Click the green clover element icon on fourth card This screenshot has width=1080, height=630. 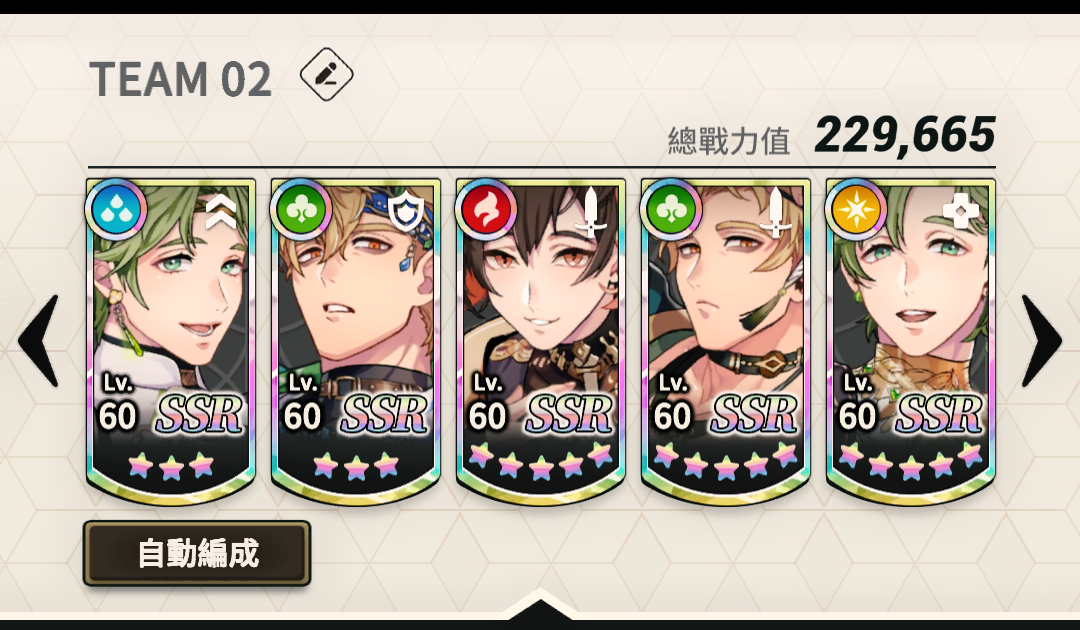671,209
